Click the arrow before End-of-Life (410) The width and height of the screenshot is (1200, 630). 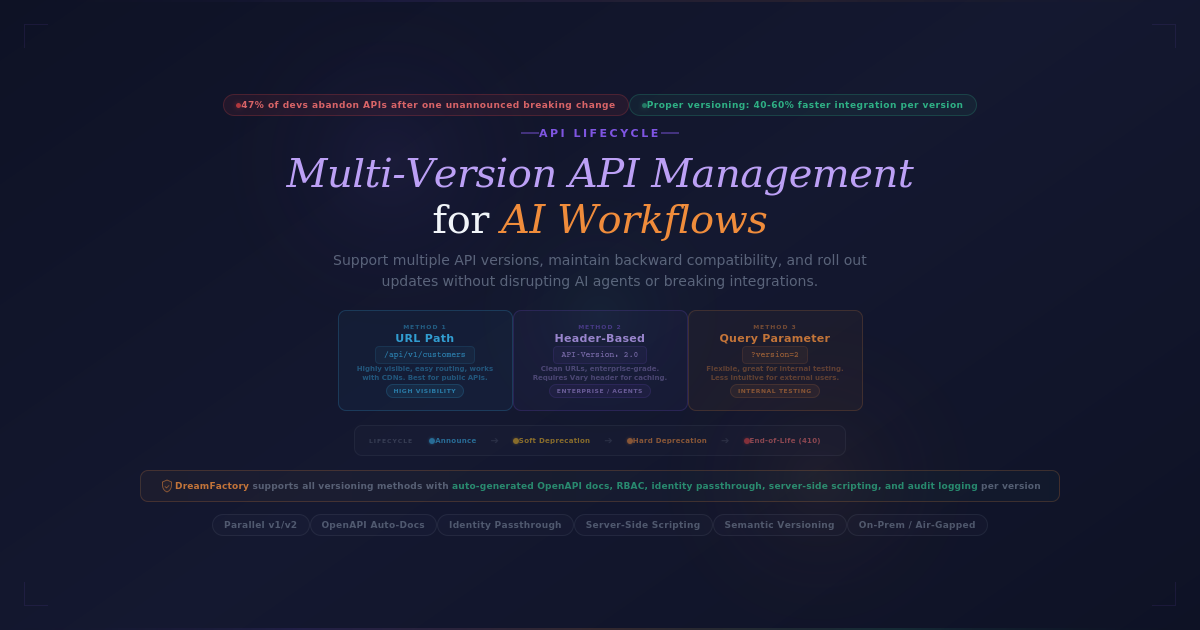point(725,441)
